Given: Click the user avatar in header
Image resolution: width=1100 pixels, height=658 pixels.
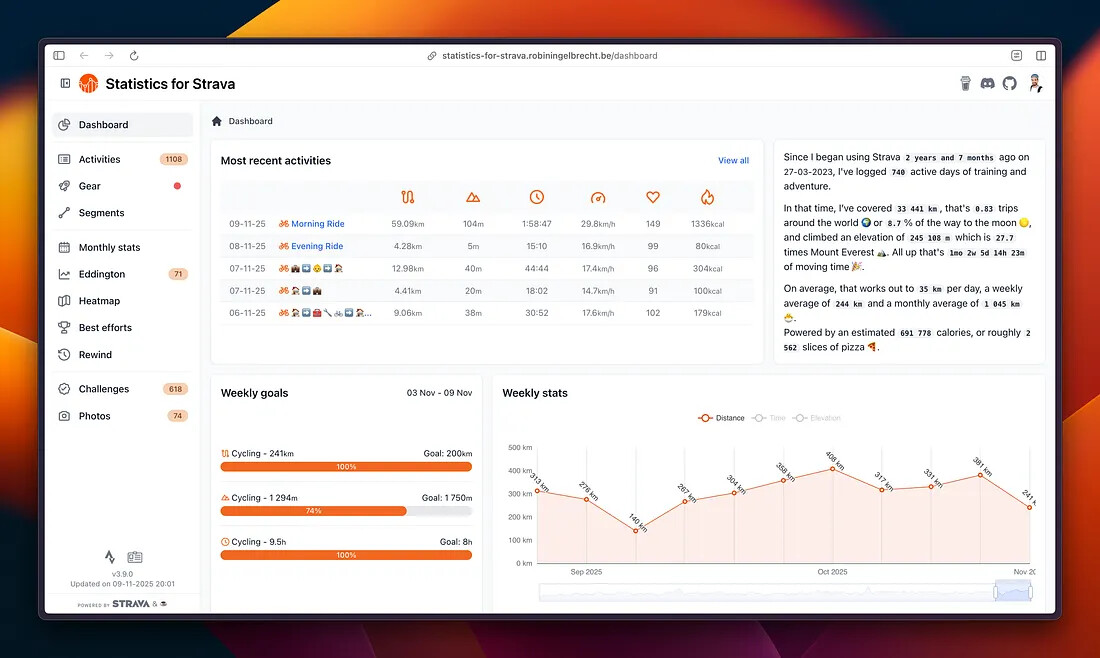Looking at the screenshot, I should (x=1034, y=84).
